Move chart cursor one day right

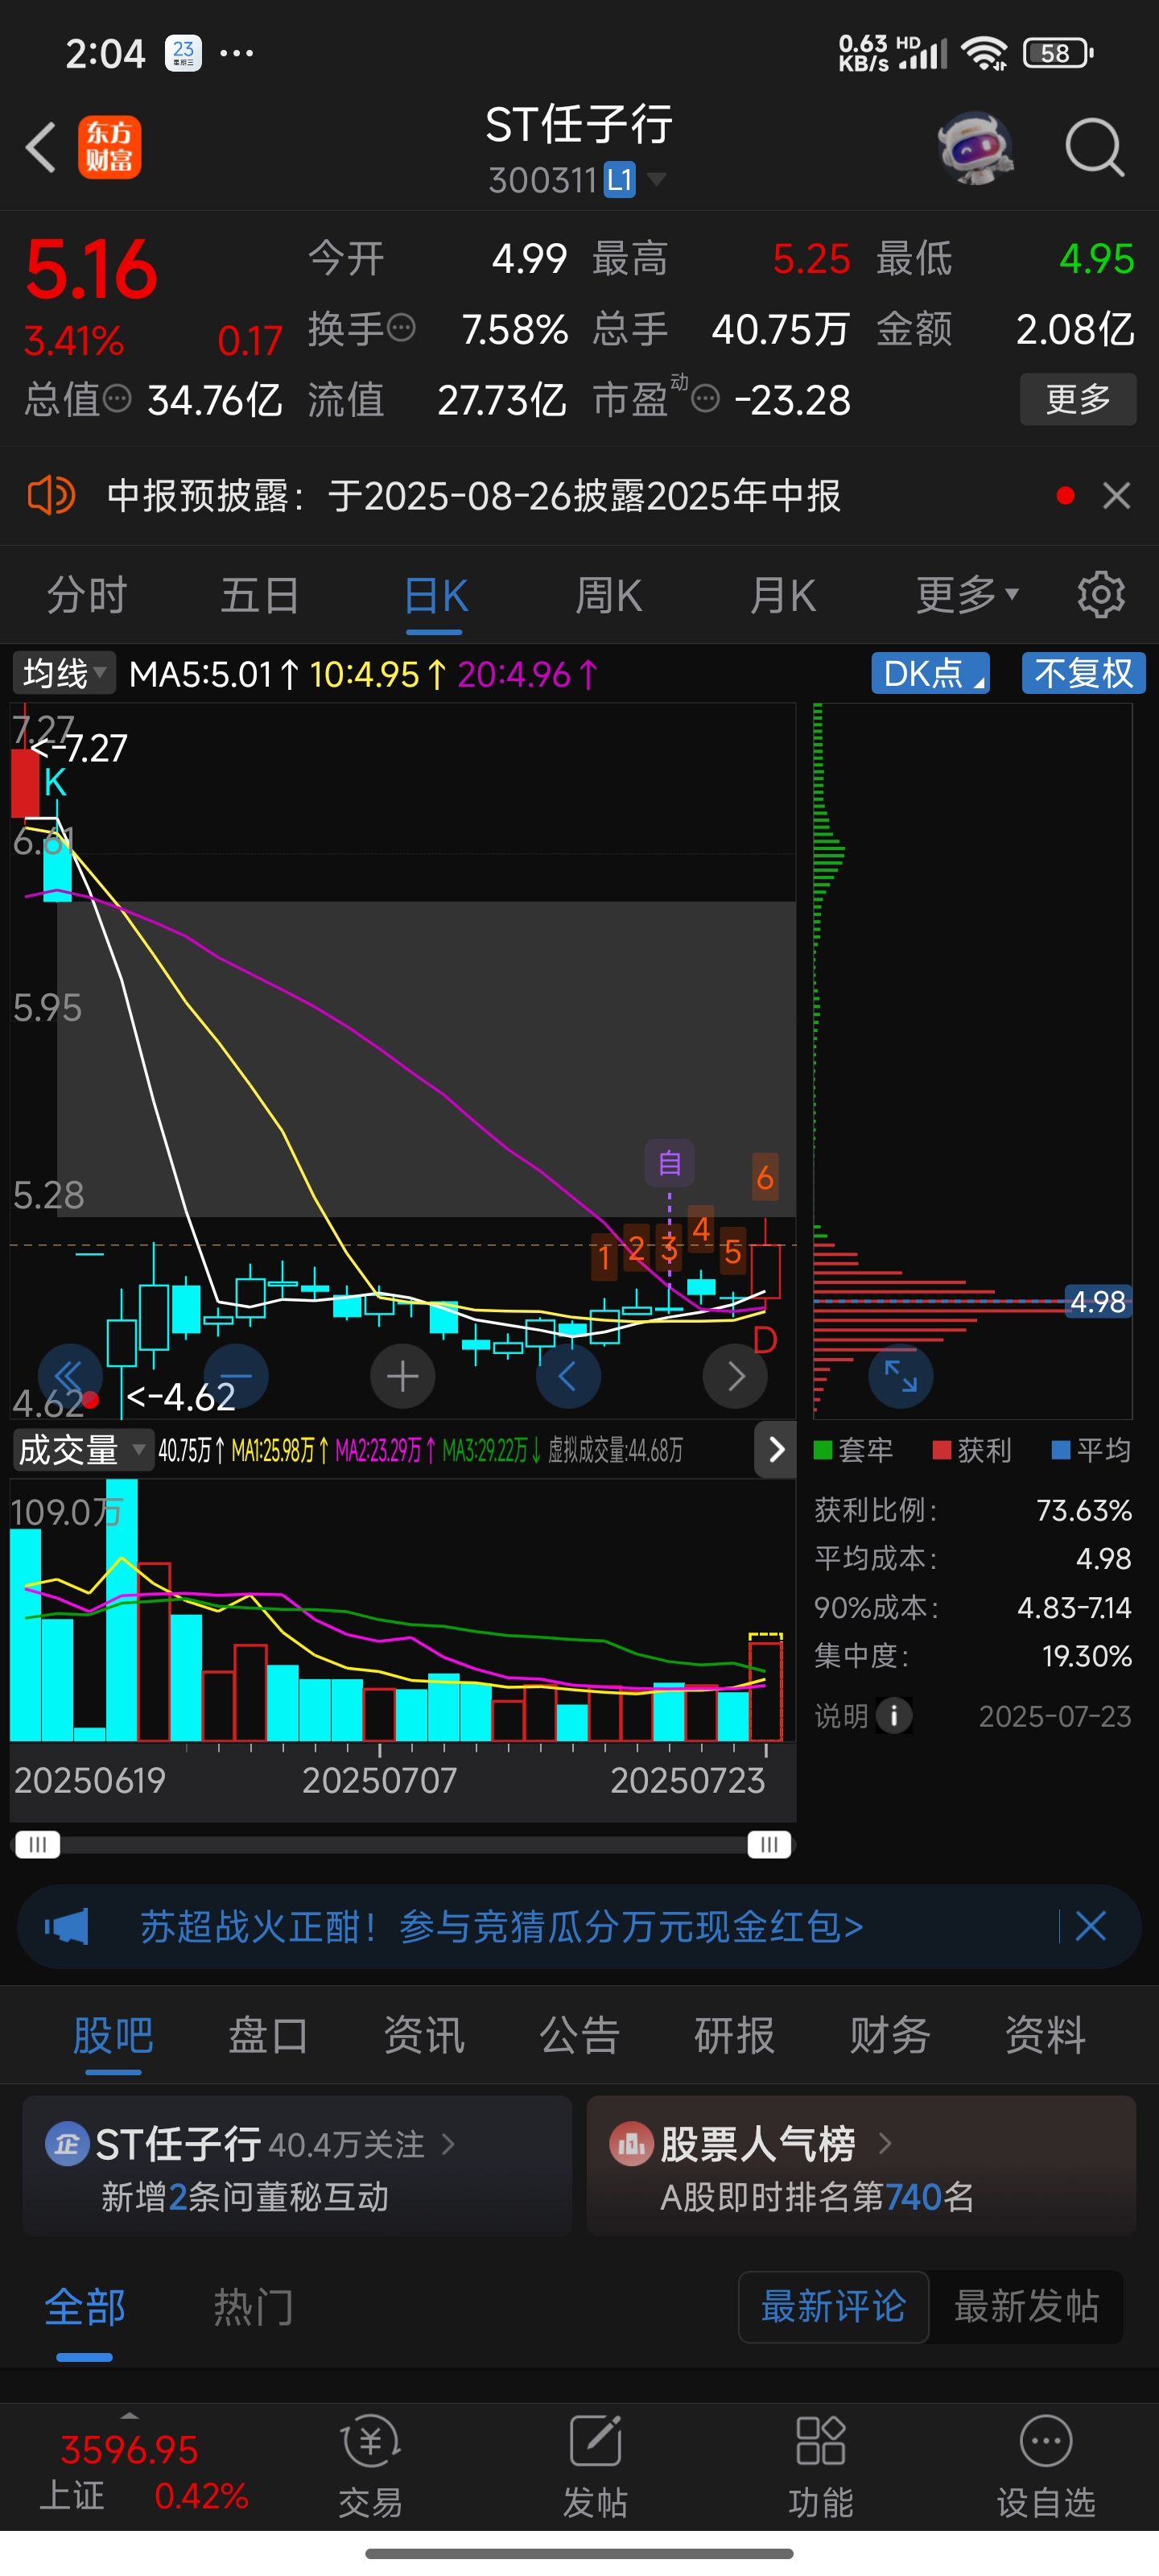tap(735, 1376)
